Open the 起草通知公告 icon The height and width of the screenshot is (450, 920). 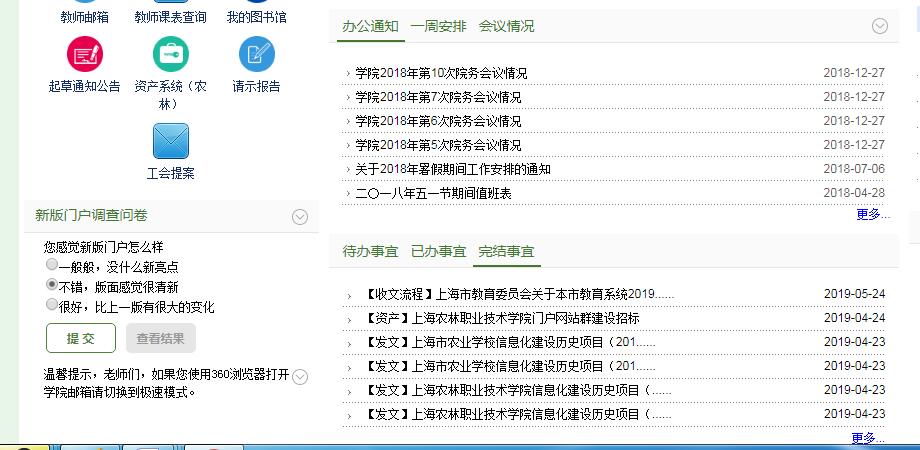[x=84, y=54]
